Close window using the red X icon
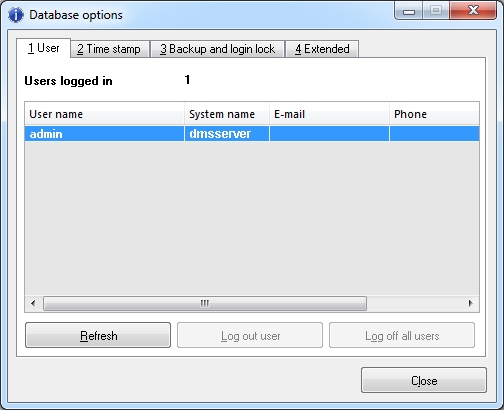This screenshot has width=504, height=410. (x=473, y=11)
